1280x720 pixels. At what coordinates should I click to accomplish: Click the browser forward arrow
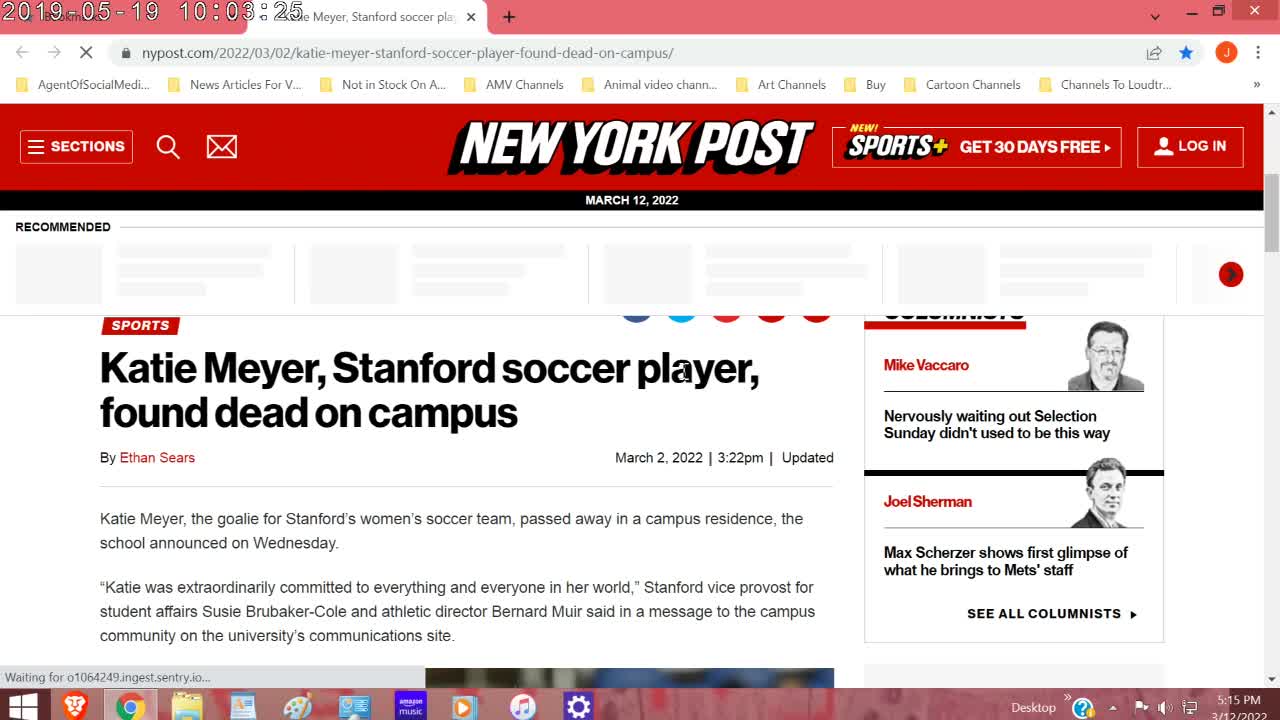[x=54, y=52]
